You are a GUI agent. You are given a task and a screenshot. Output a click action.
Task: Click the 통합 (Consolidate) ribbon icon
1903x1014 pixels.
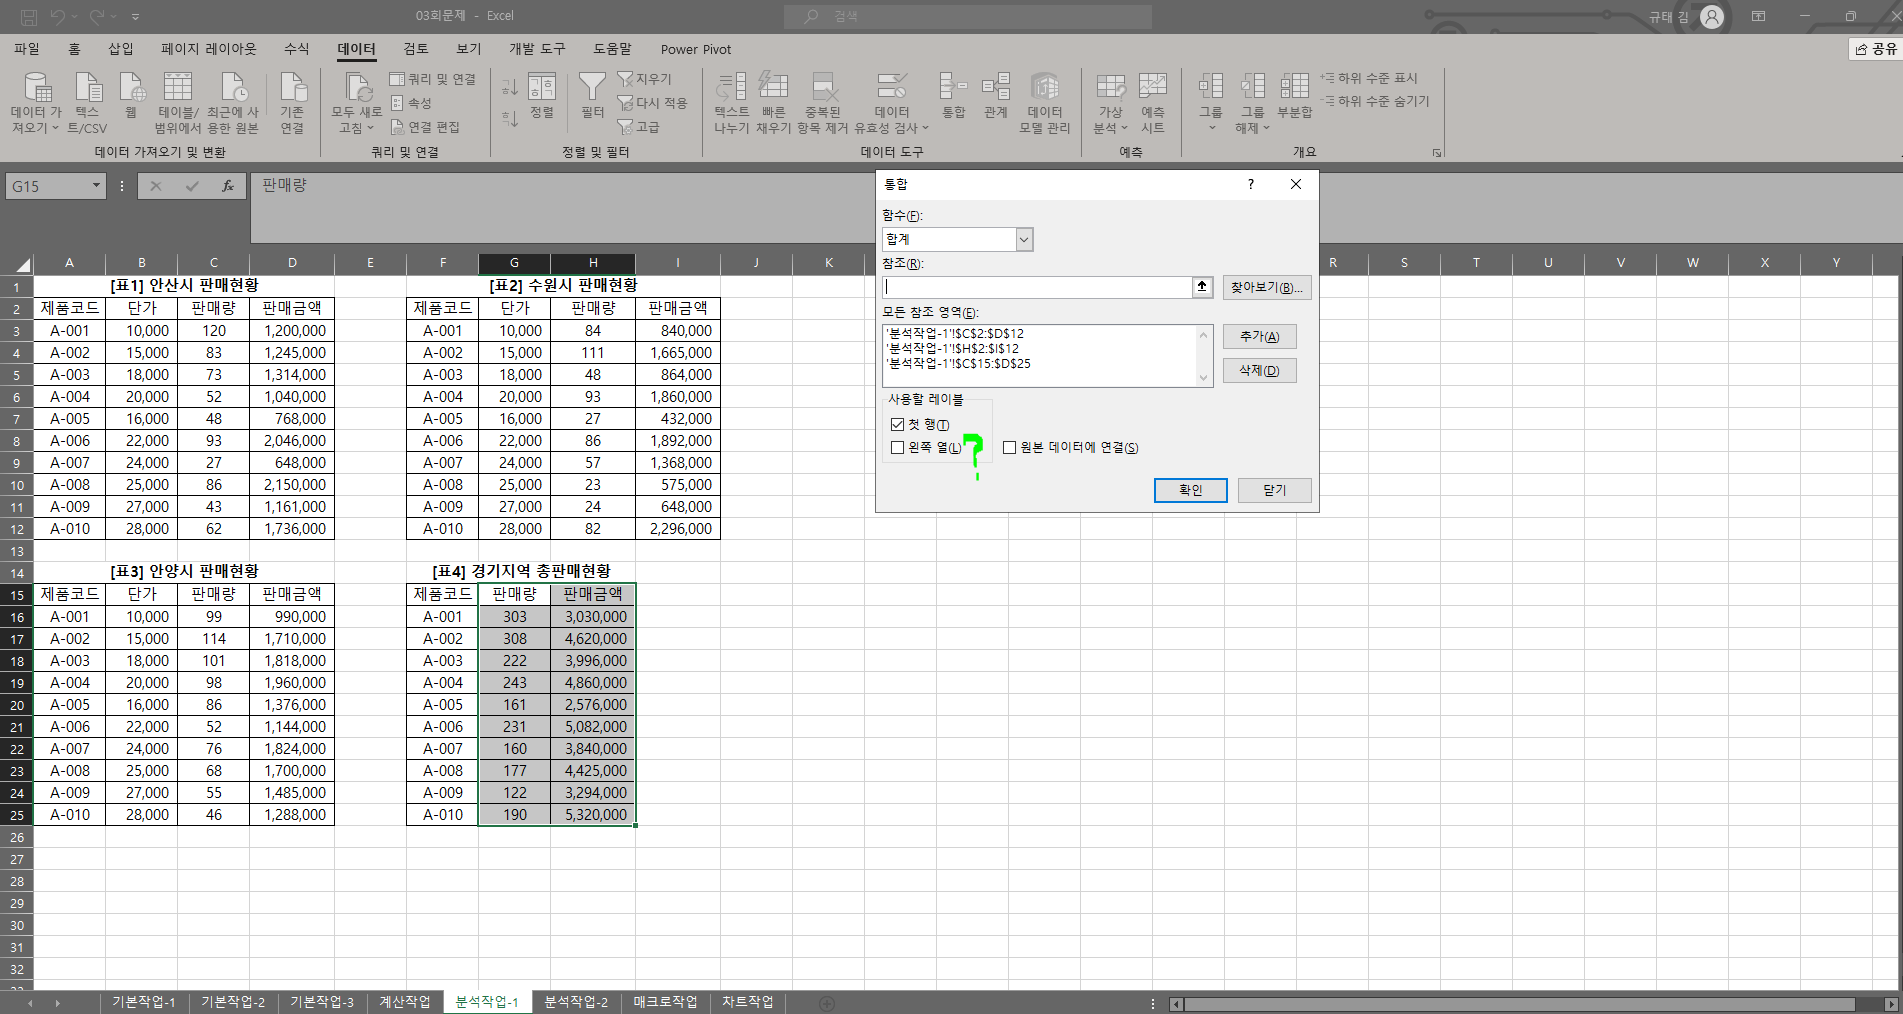[953, 90]
